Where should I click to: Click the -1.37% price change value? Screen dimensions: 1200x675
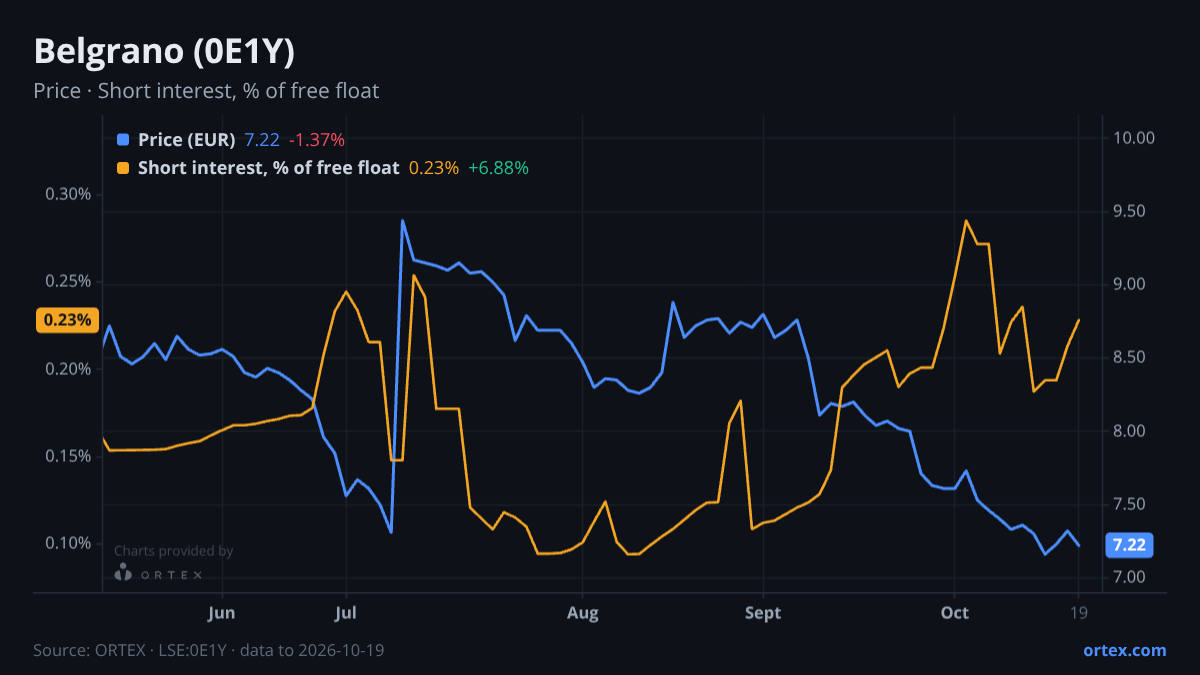pos(317,140)
